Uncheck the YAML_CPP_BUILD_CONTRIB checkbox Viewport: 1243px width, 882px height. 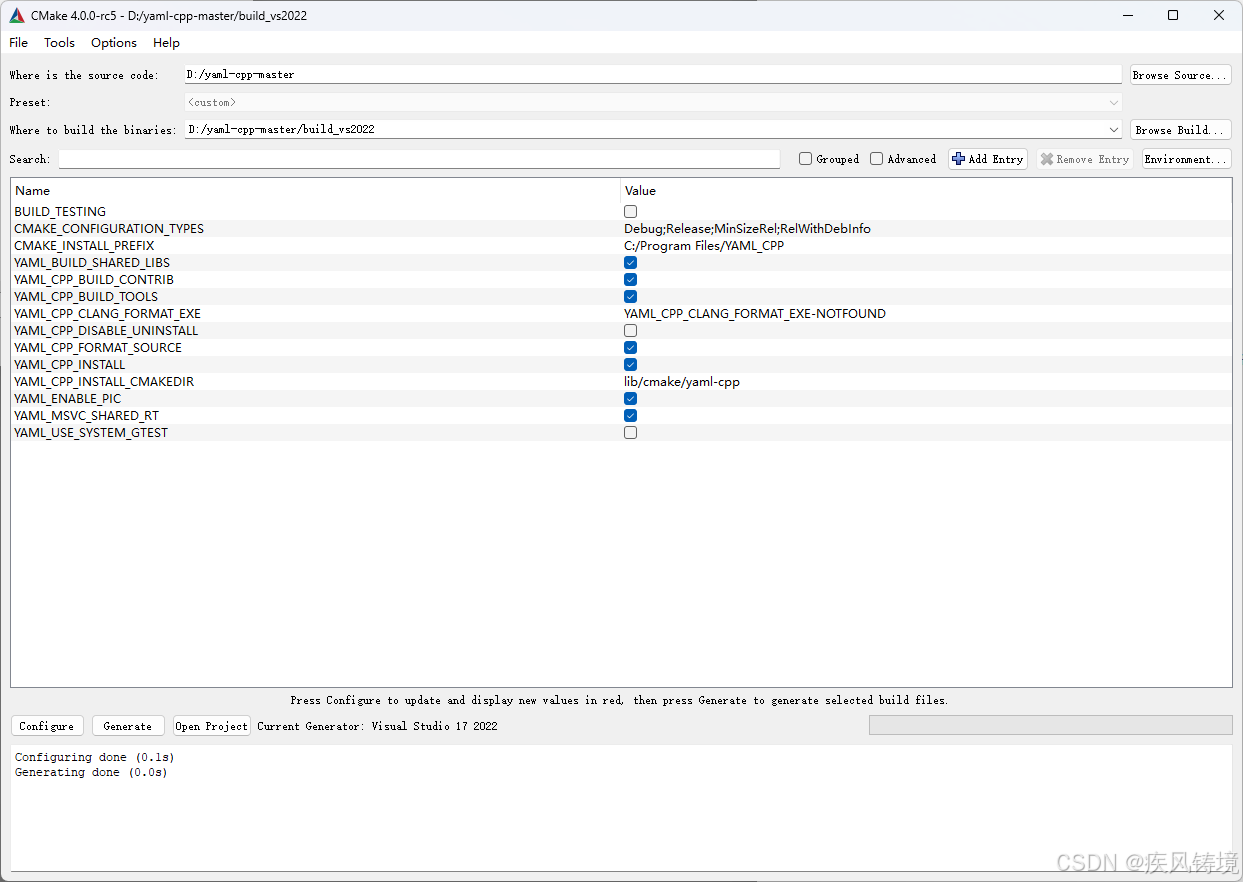coord(630,280)
